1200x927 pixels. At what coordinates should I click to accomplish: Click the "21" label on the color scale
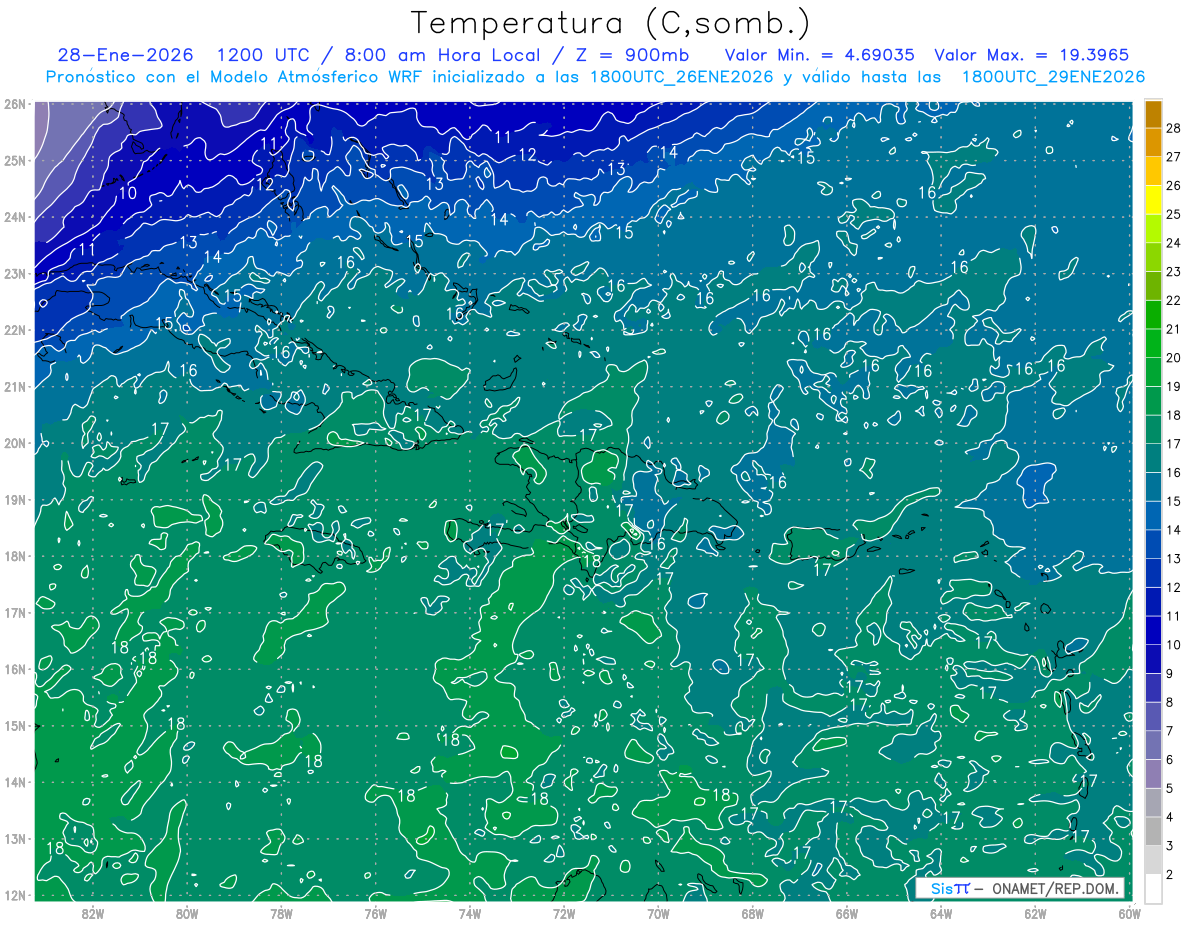[x=1174, y=329]
